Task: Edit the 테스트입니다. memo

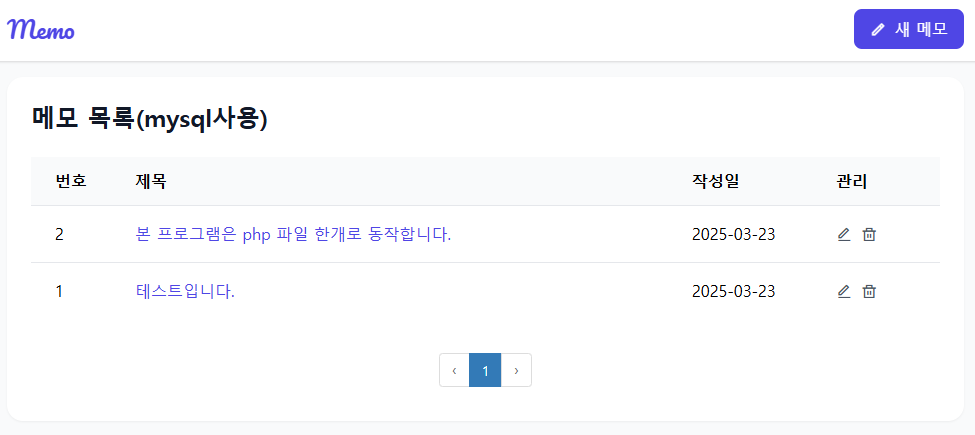Action: [843, 291]
